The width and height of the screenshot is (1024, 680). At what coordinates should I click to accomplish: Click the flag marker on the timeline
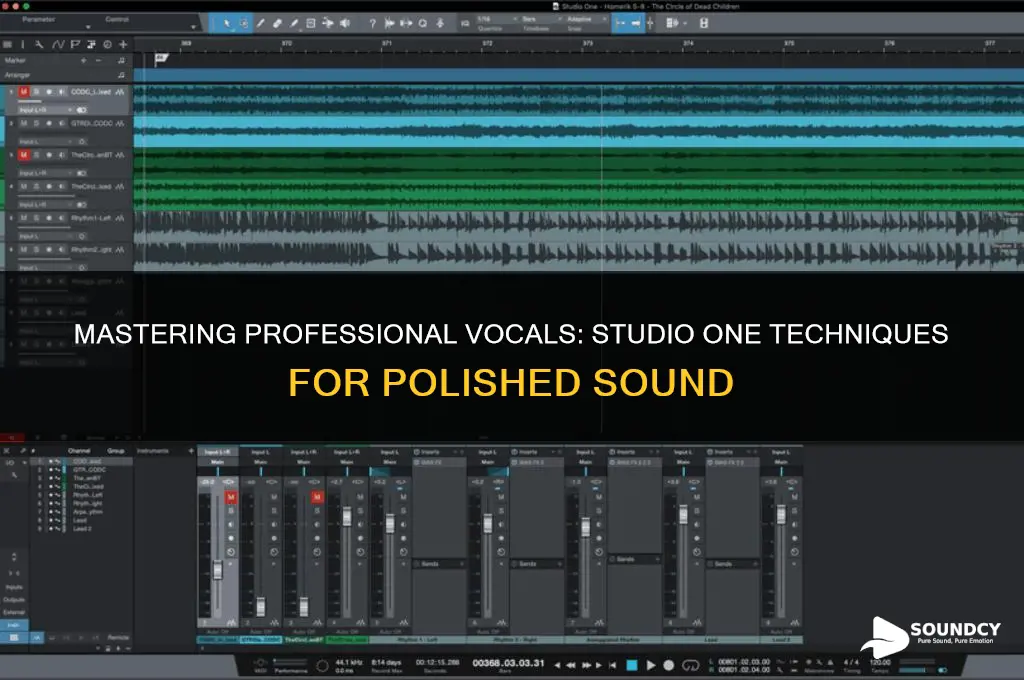click(161, 59)
